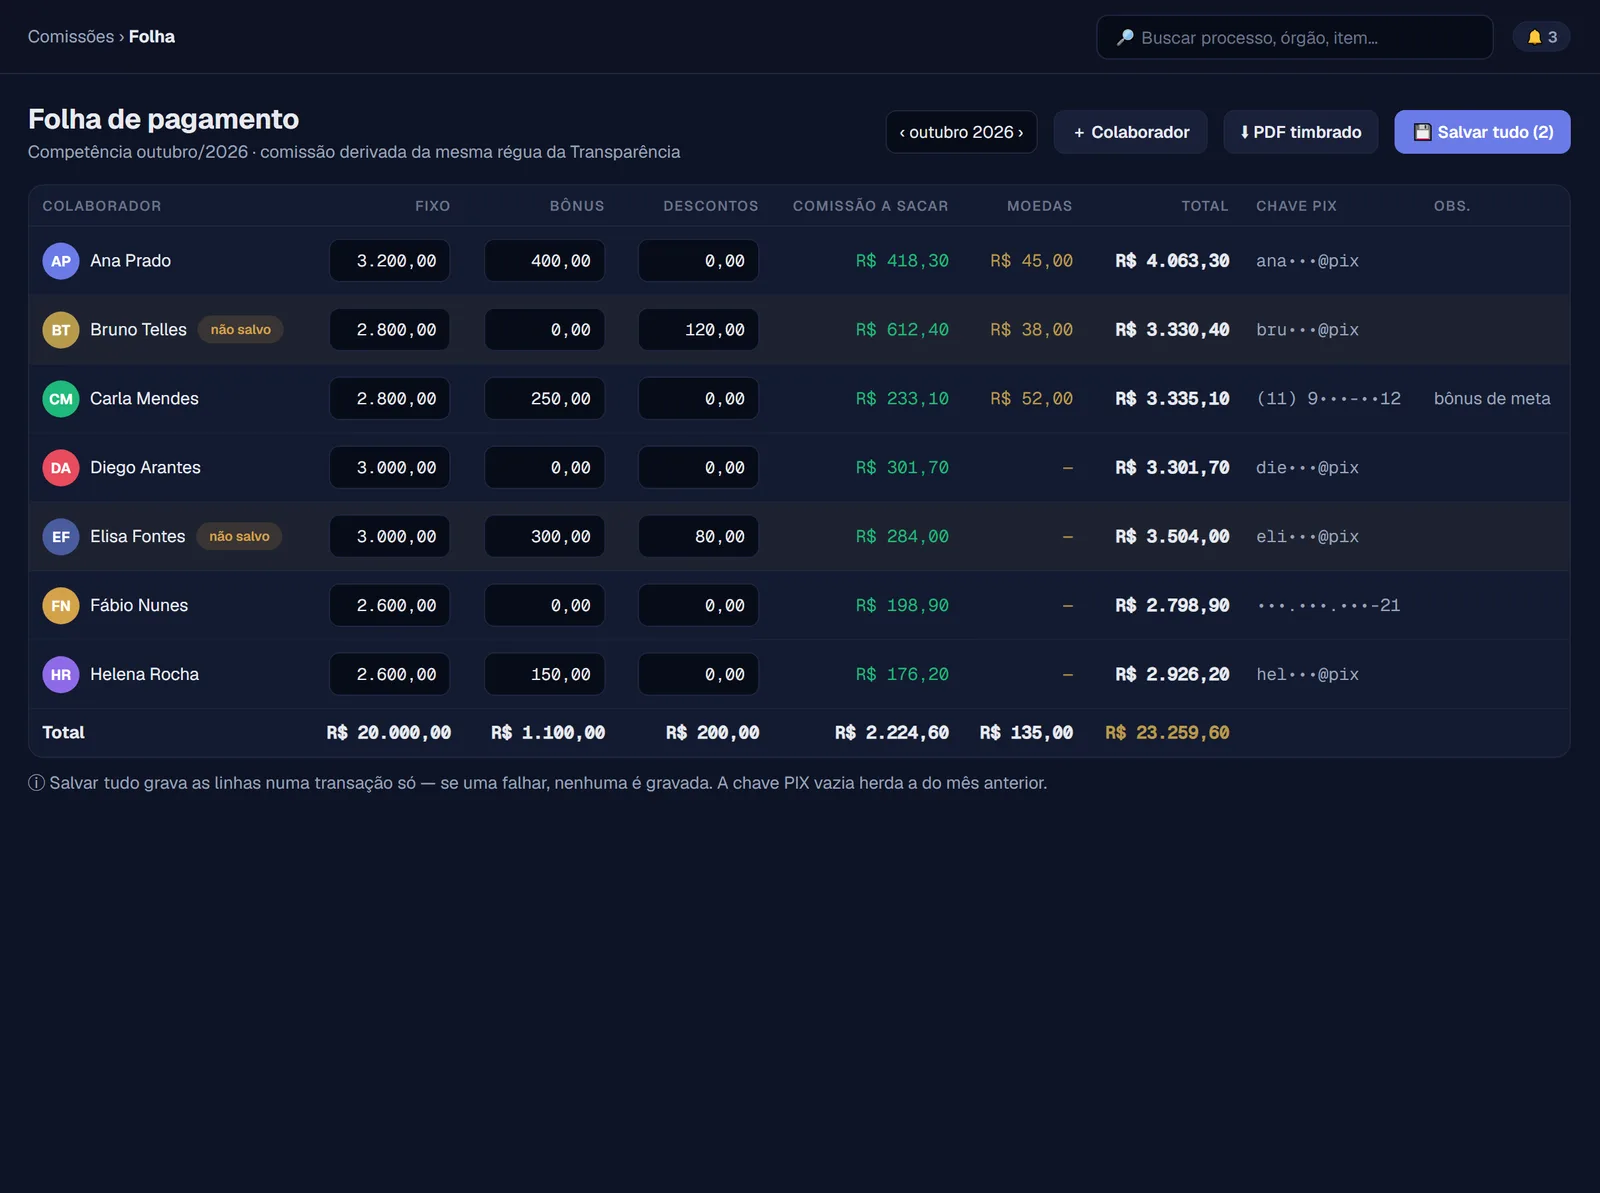The height and width of the screenshot is (1193, 1600).
Task: Click Diego Arantes' DA avatar
Action: [61, 468]
